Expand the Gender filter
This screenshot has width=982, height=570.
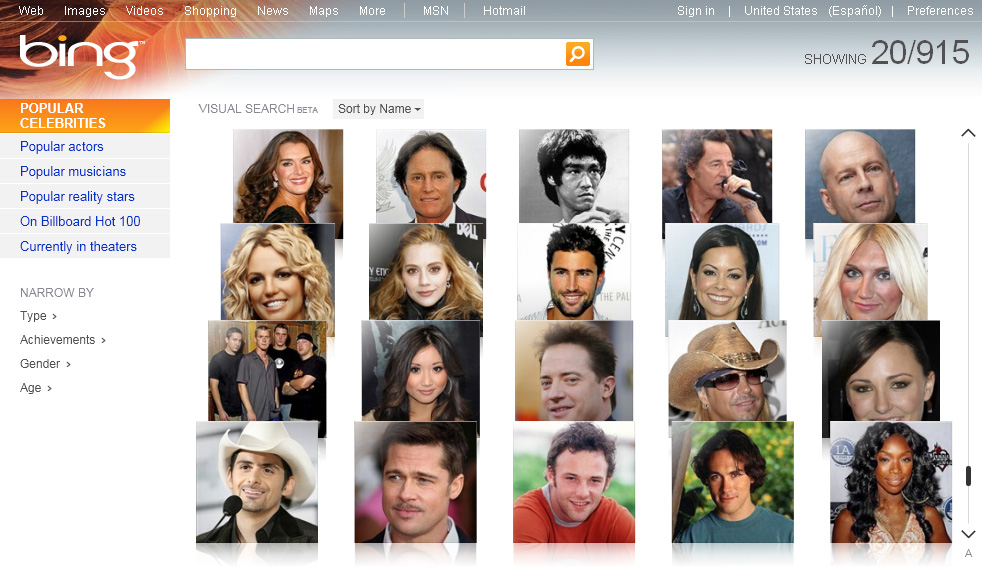[45, 364]
